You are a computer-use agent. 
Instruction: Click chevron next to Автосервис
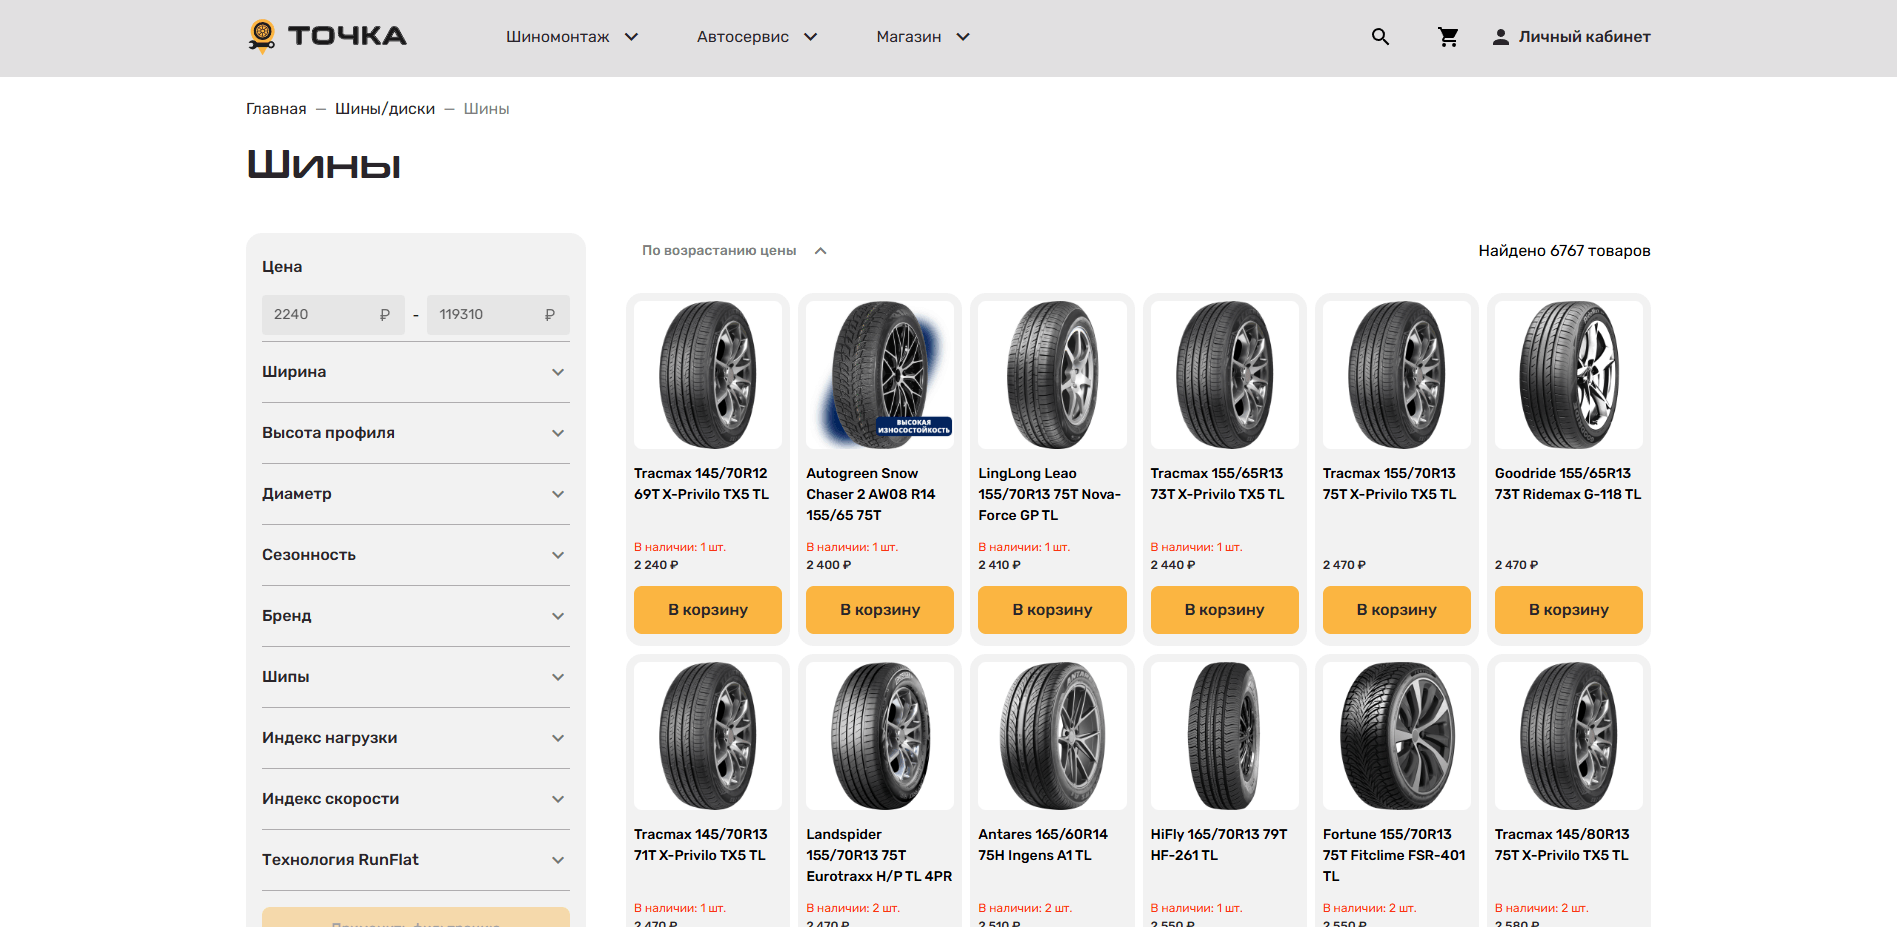click(x=810, y=37)
